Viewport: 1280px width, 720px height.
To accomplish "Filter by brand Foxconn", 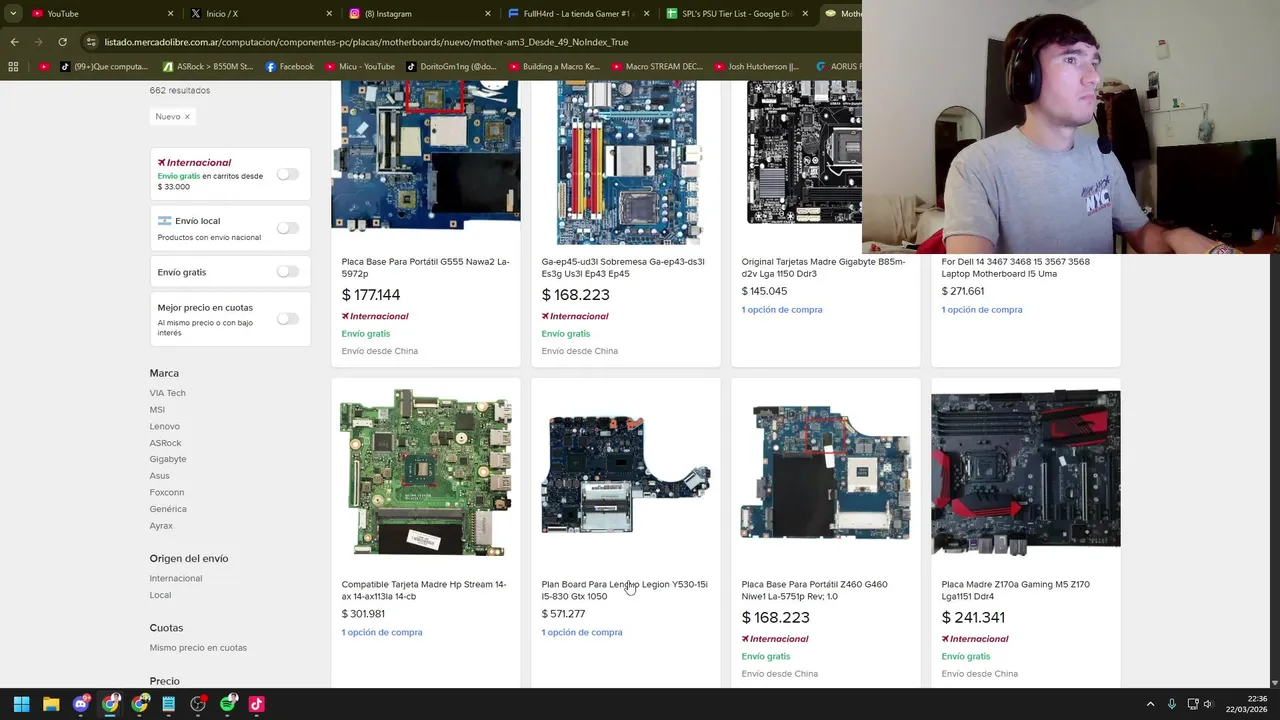I will tap(167, 492).
